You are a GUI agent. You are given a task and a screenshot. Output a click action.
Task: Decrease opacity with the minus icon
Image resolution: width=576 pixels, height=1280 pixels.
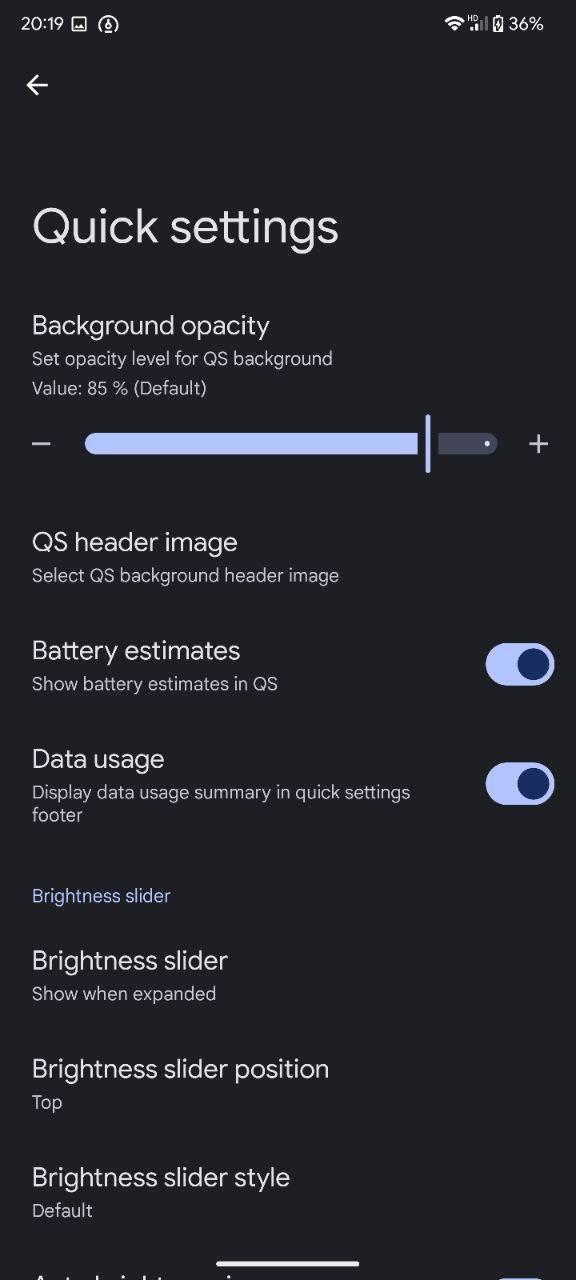tap(41, 444)
